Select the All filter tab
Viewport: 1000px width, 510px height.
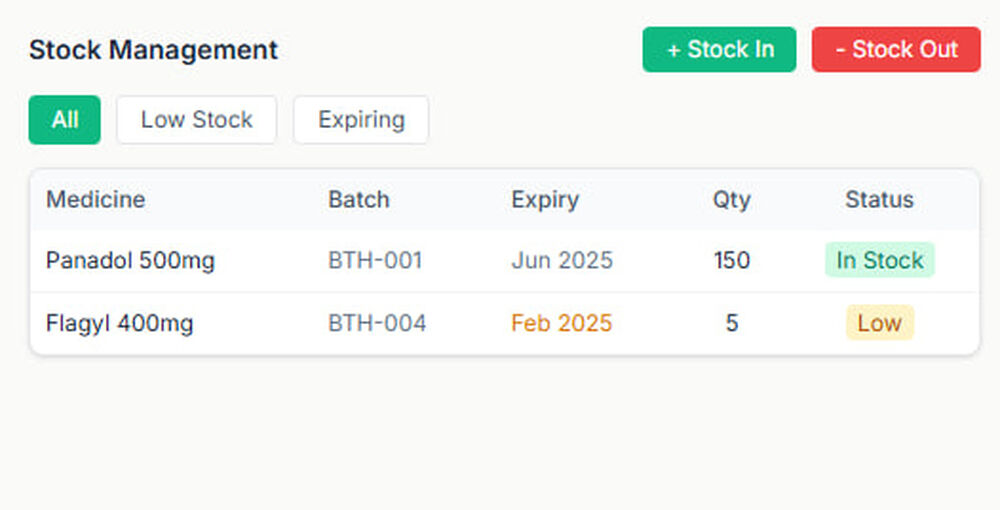pos(65,120)
